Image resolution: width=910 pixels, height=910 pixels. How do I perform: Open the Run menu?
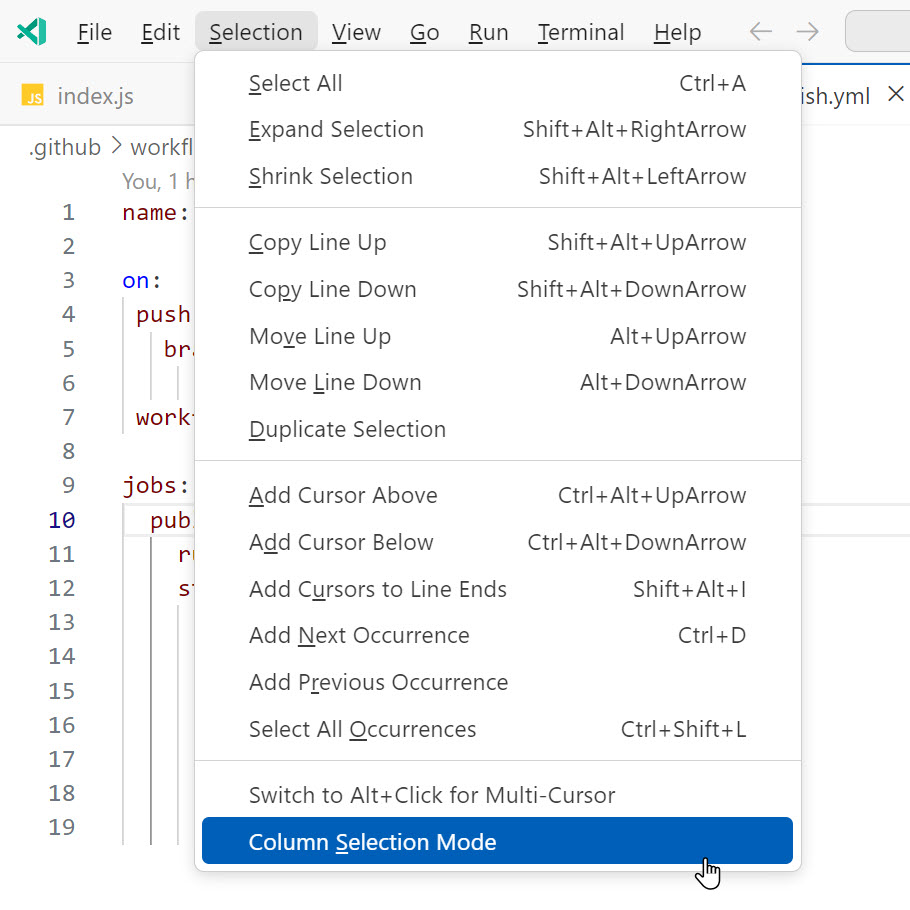tap(489, 32)
